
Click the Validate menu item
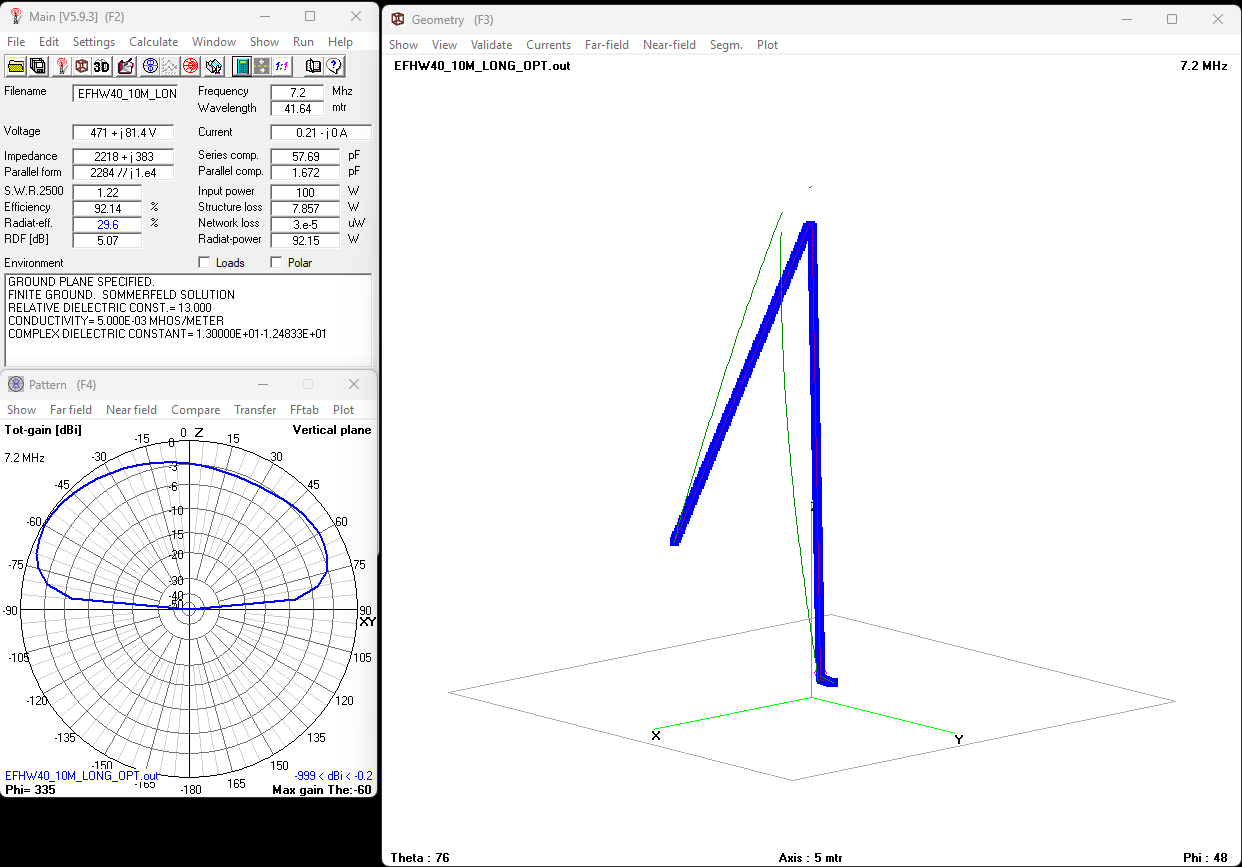coord(491,45)
